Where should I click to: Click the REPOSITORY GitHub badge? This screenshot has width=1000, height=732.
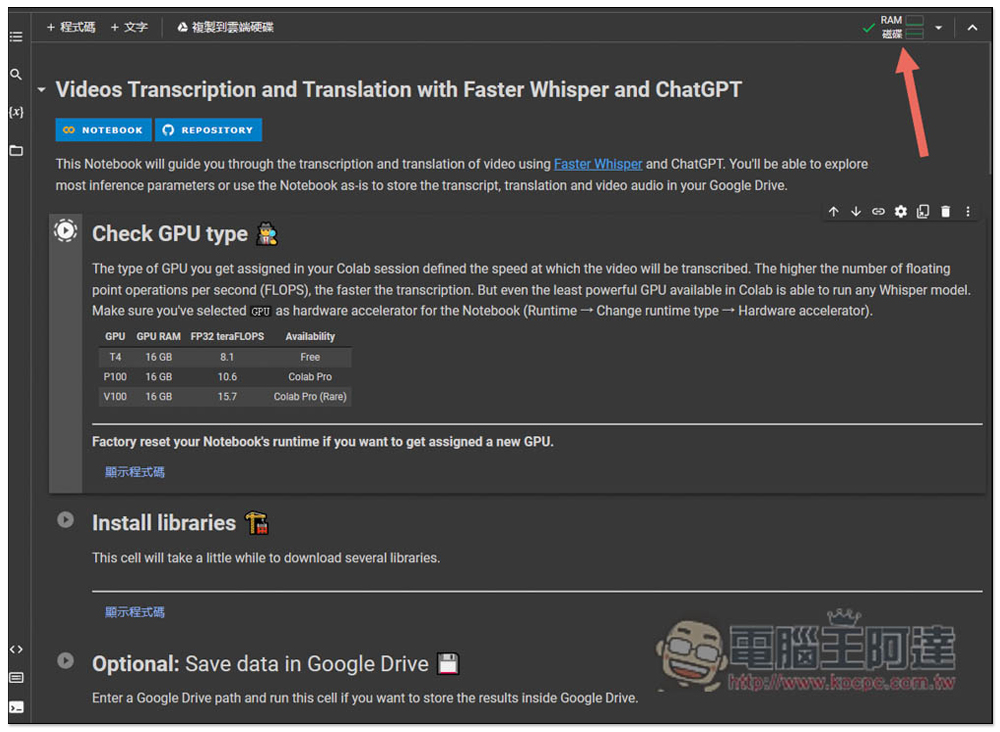coord(209,129)
